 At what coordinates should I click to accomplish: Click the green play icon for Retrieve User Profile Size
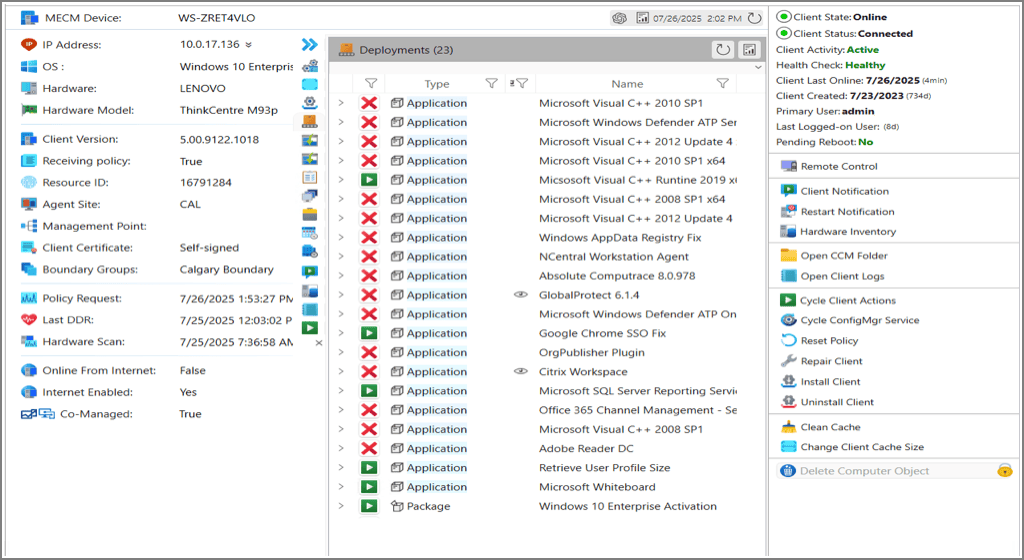(x=369, y=468)
